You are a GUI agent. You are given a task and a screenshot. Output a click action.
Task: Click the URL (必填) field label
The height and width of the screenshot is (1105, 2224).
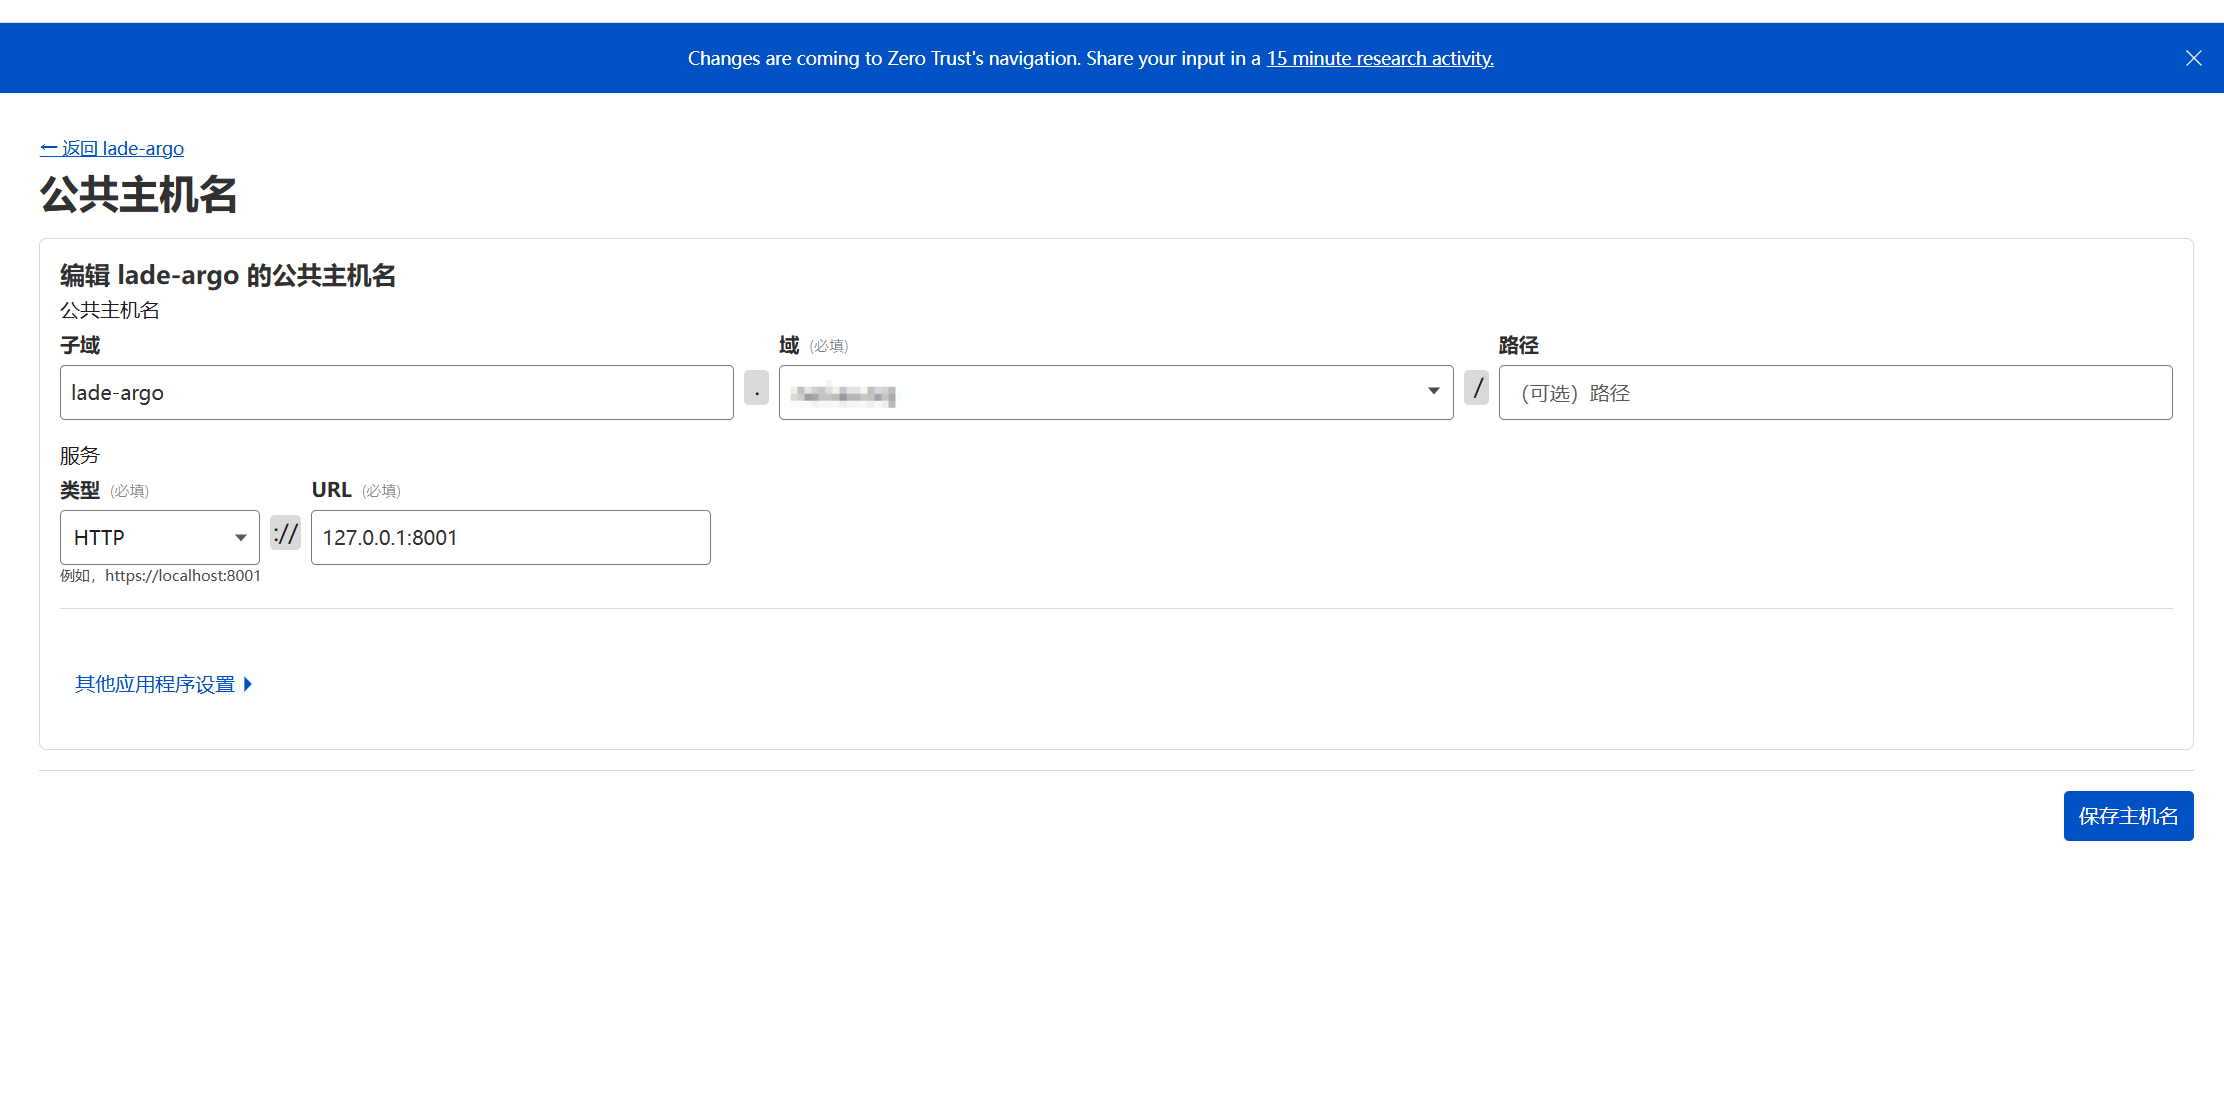pyautogui.click(x=354, y=490)
